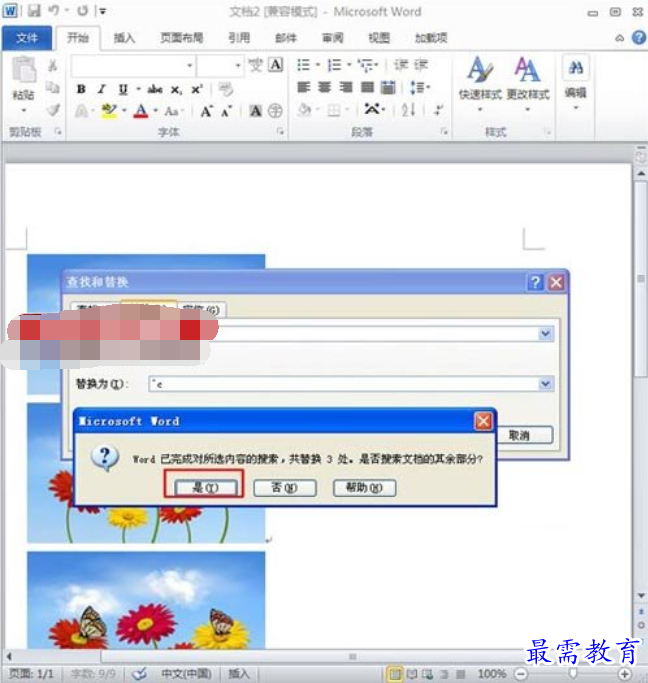Viewport: 648px width, 683px height.
Task: Expand the Find what dropdown arrow
Action: coord(546,334)
